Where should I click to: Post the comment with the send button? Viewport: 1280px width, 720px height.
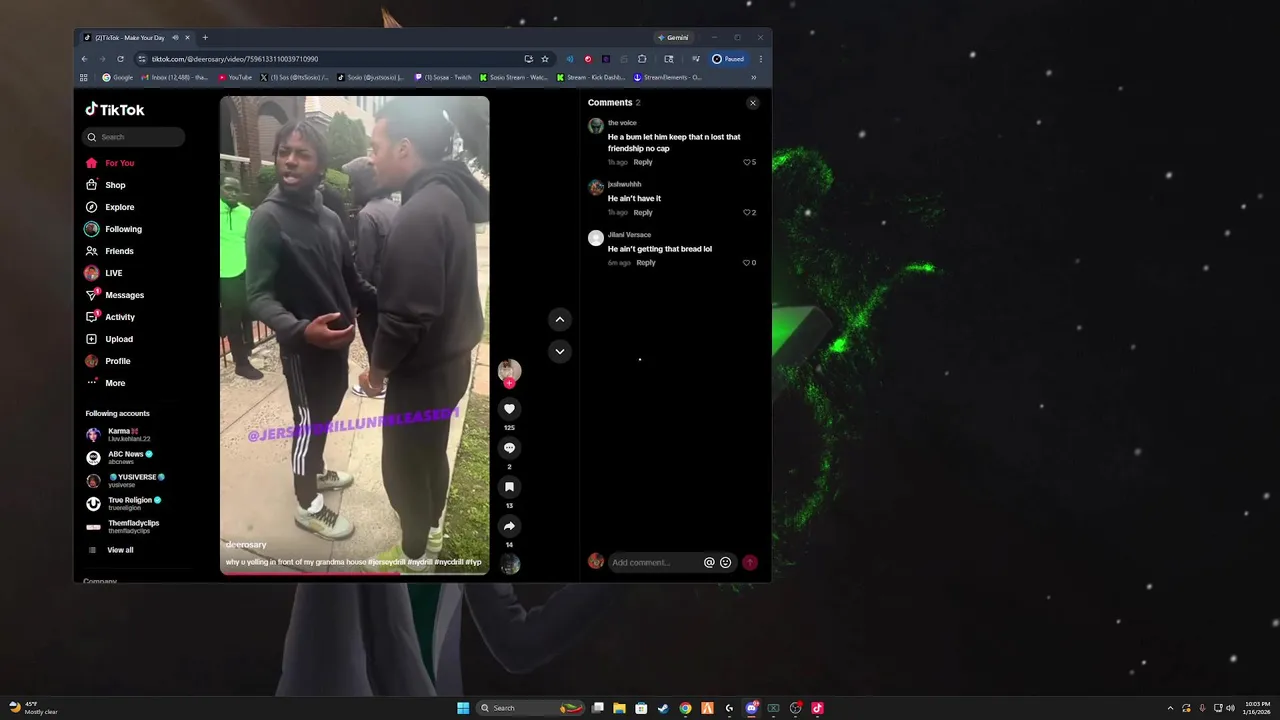click(x=750, y=562)
